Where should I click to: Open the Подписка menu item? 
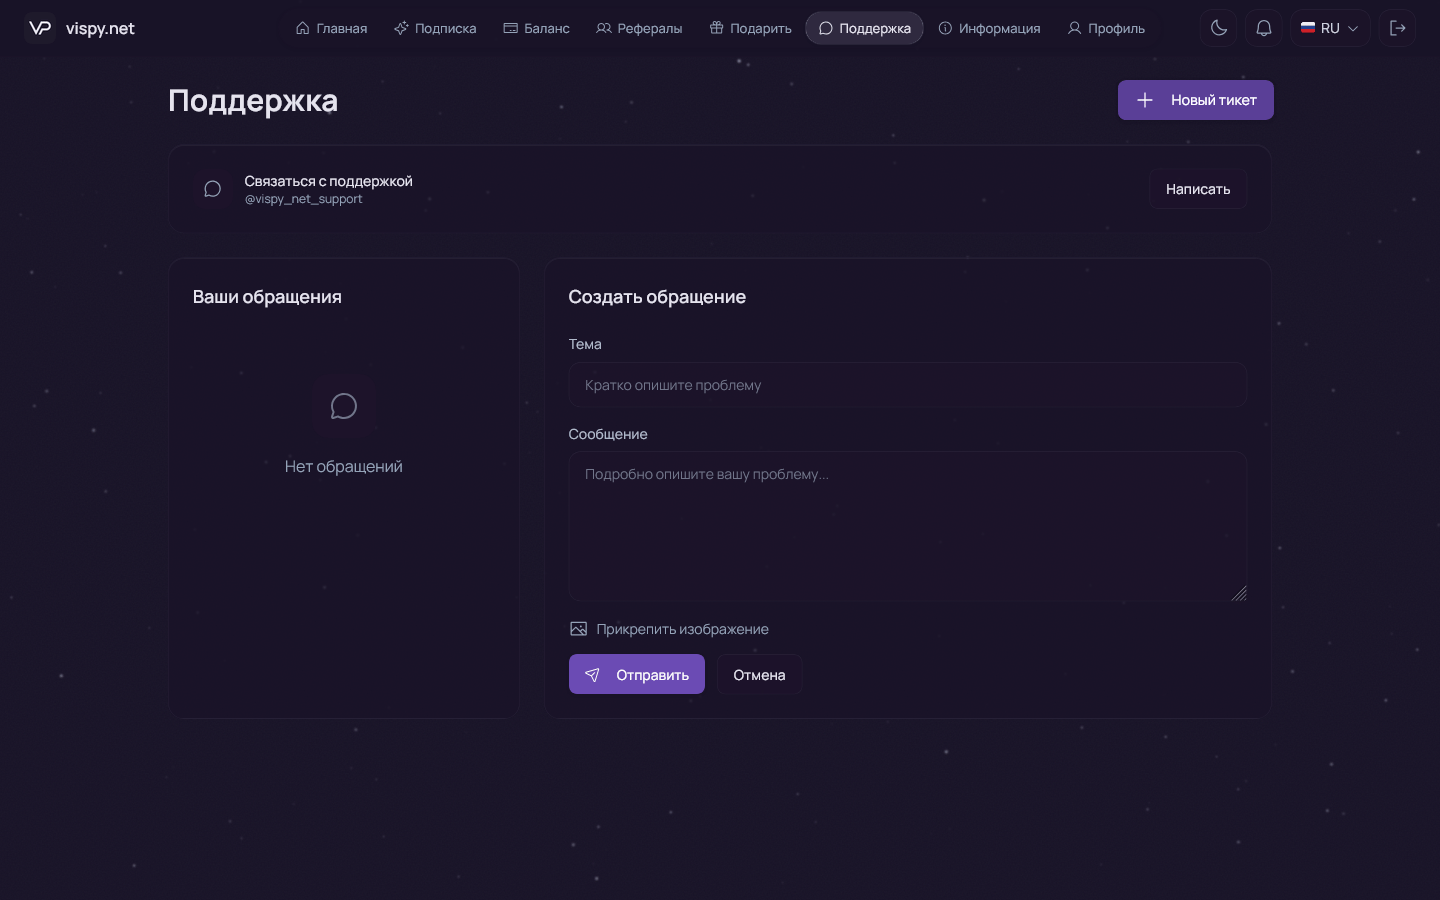point(435,28)
